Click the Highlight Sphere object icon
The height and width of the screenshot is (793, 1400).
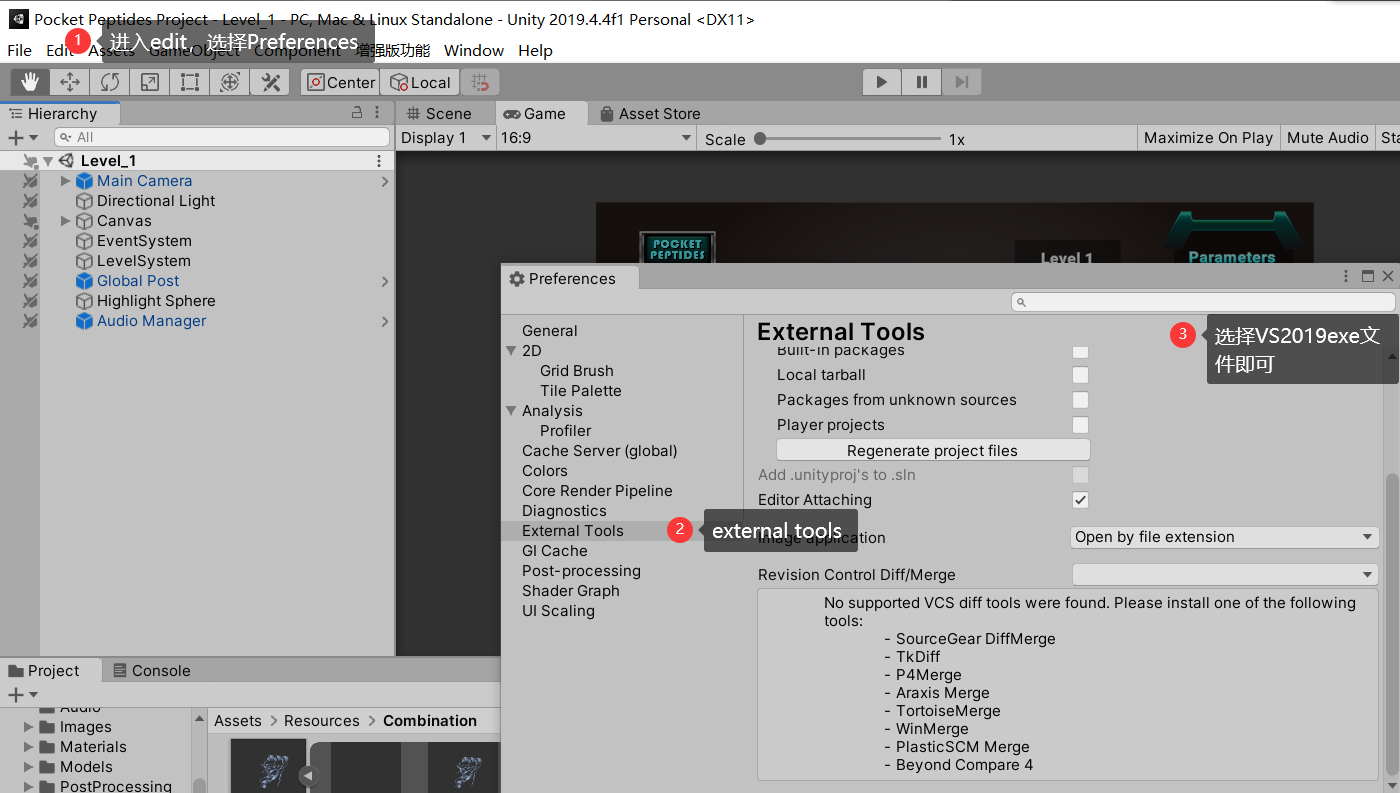[84, 301]
